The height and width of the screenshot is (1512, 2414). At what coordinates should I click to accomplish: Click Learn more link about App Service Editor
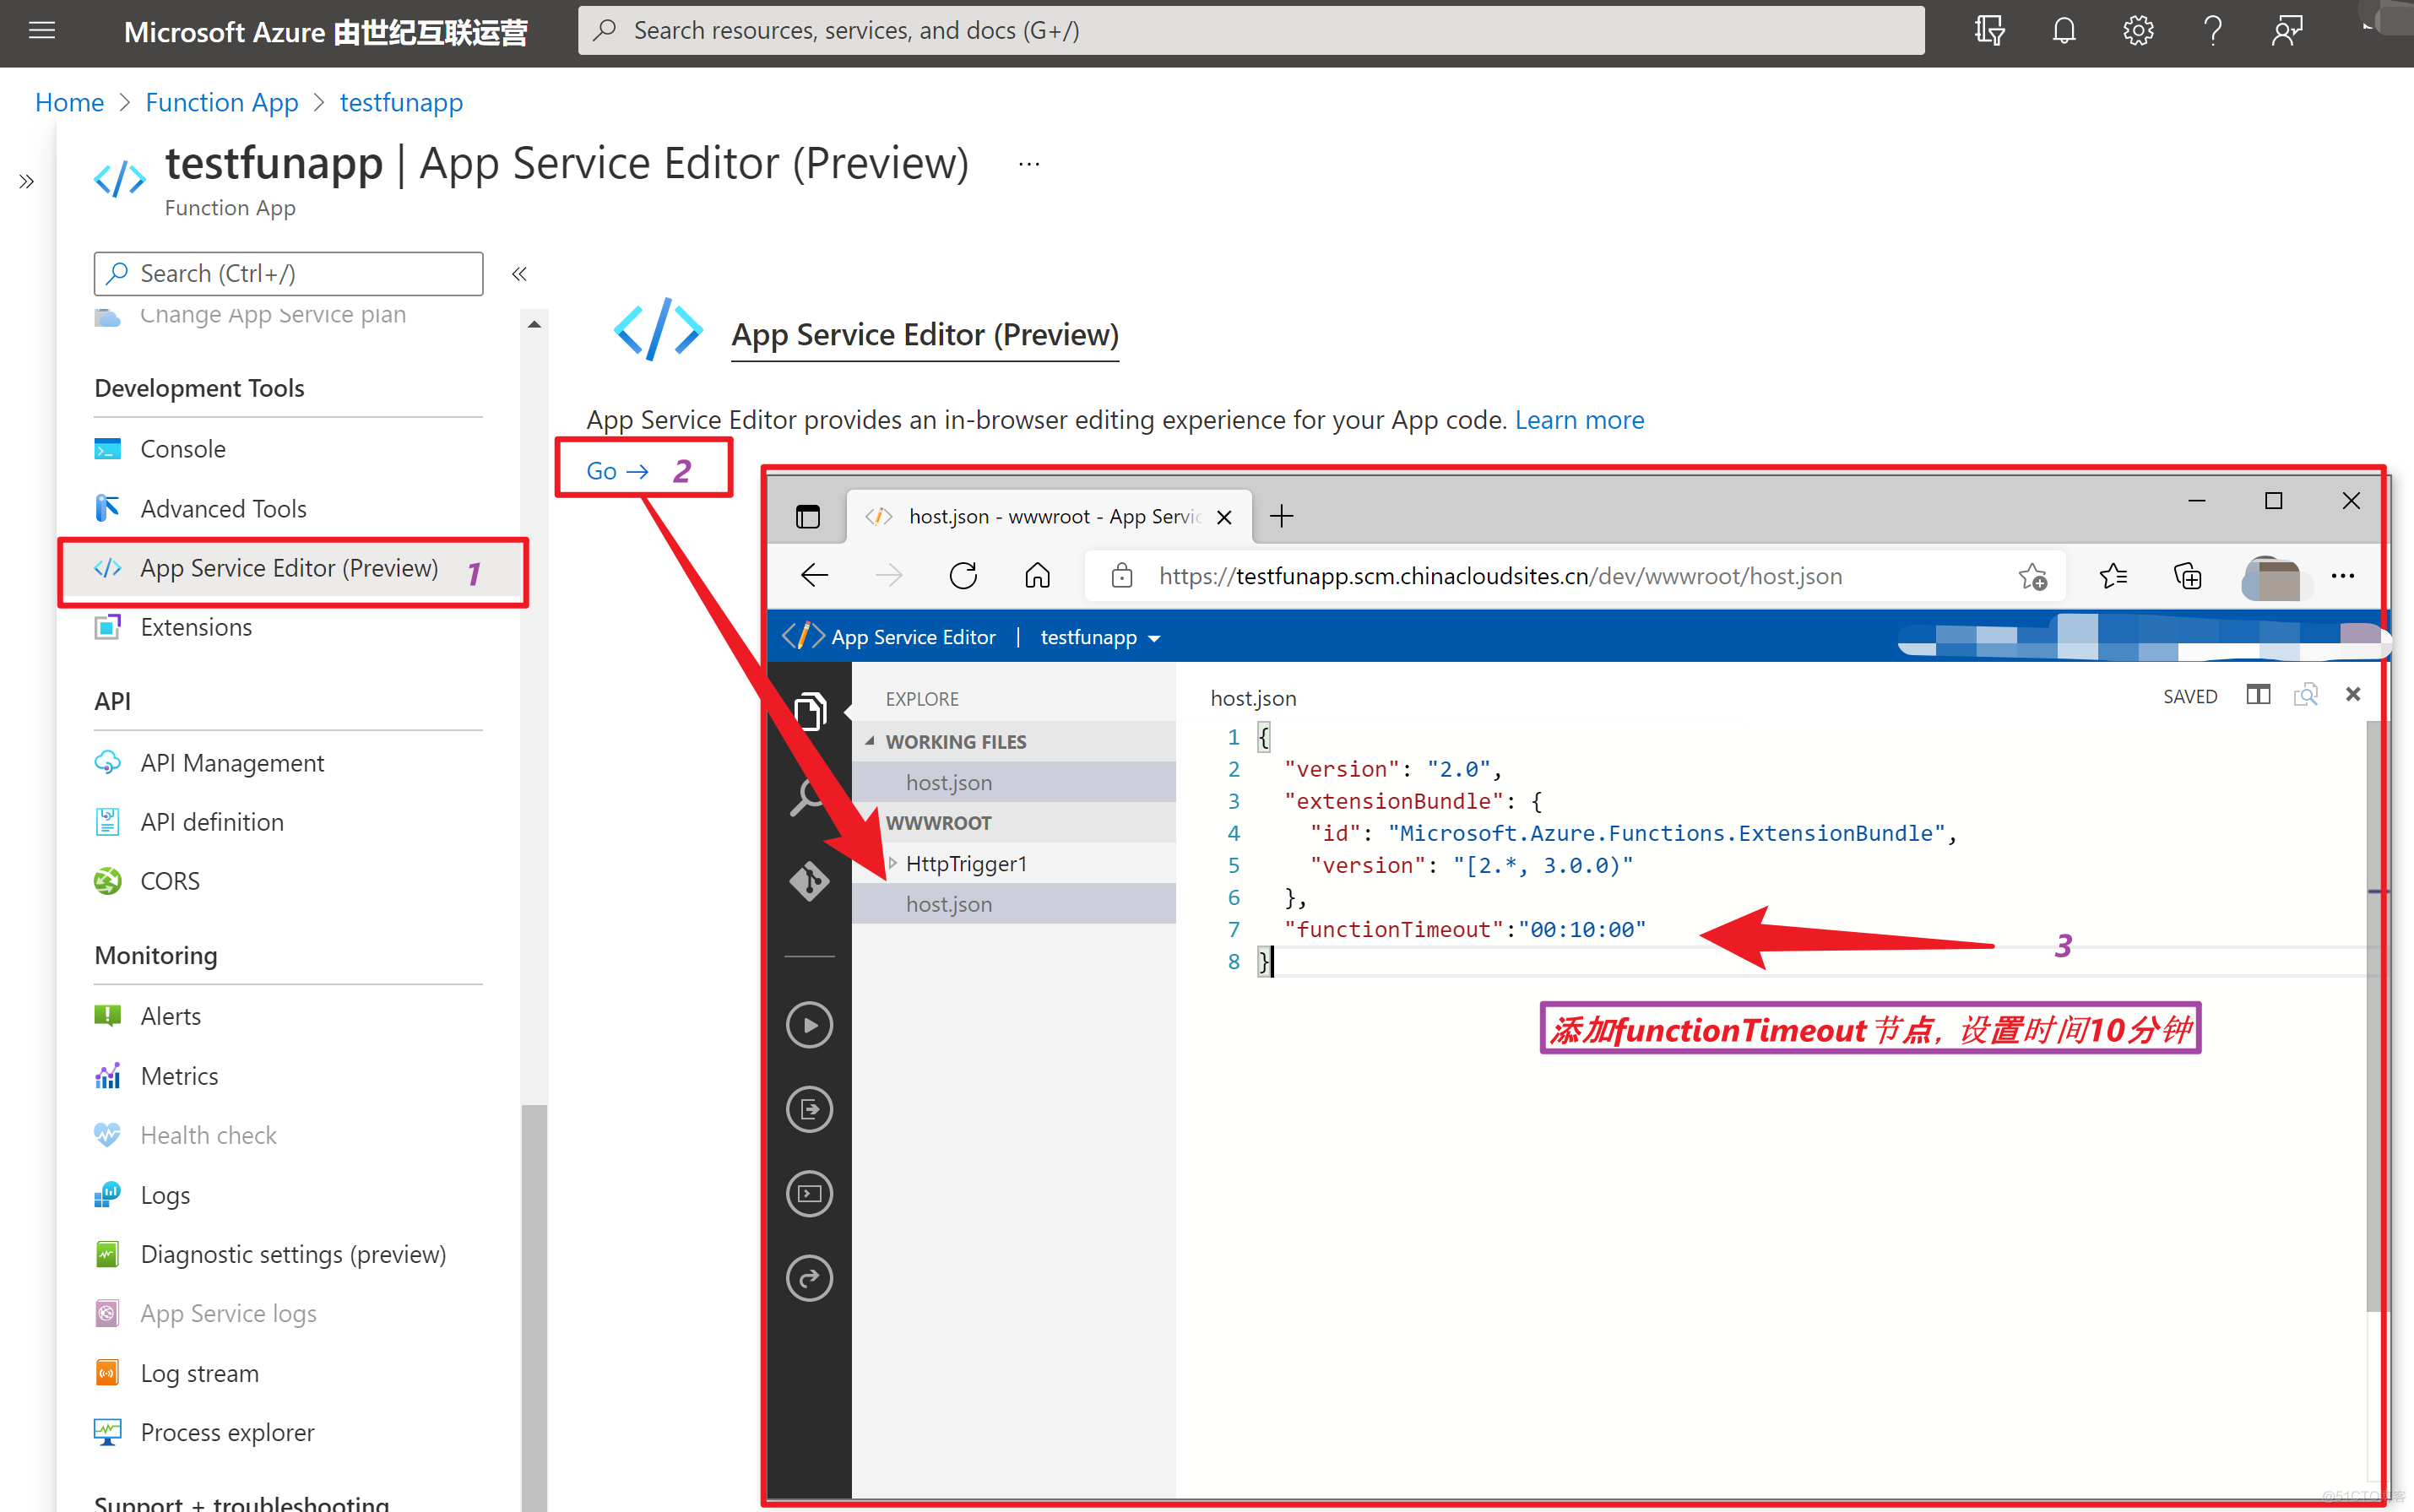coord(1576,420)
